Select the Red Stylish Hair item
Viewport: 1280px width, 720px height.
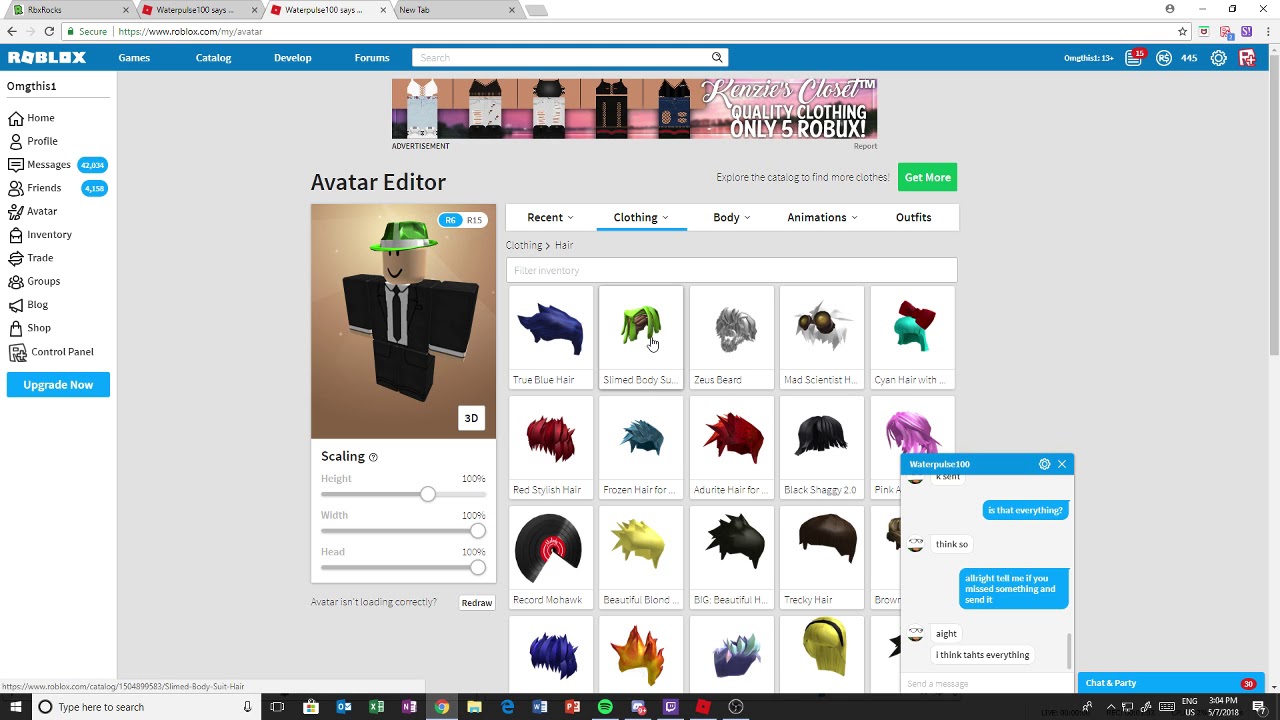pos(549,448)
